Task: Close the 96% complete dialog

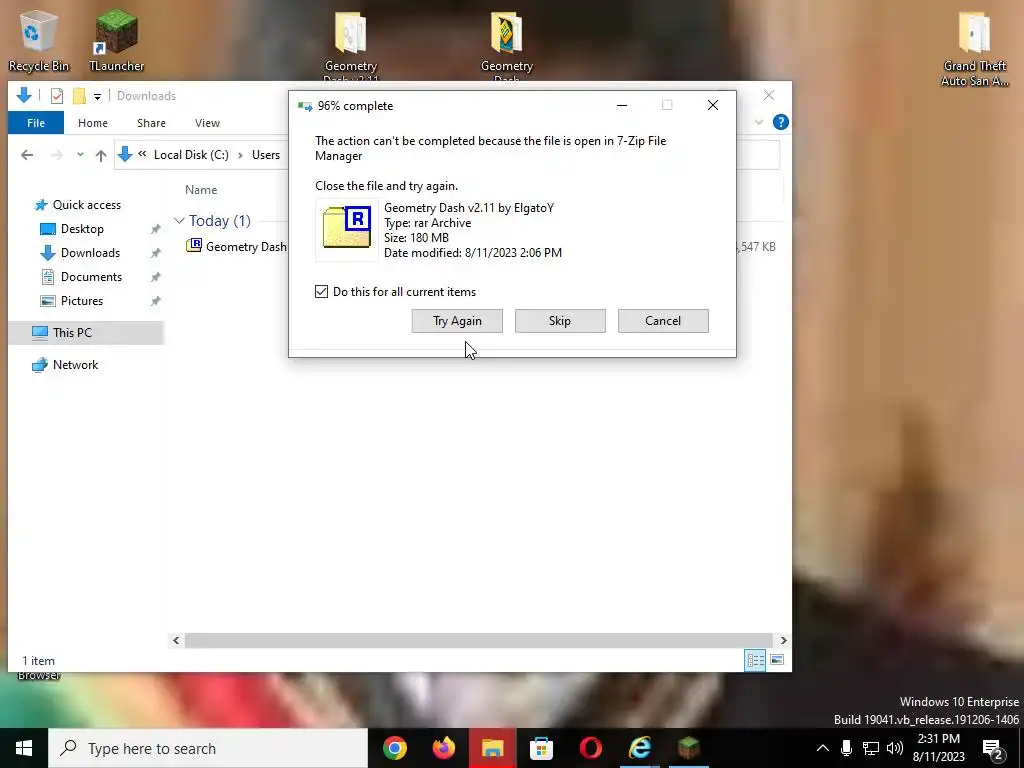Action: pyautogui.click(x=712, y=105)
